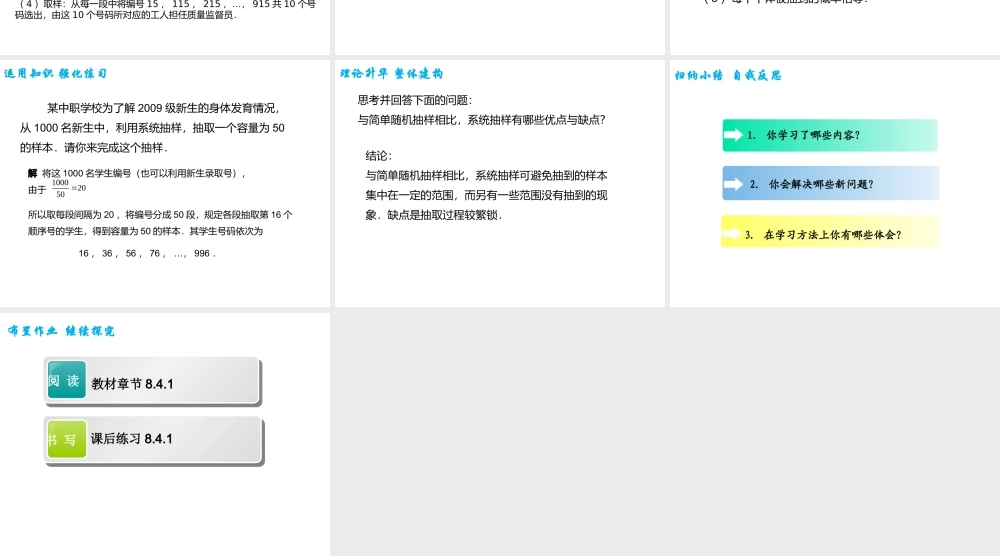Click the heading 理论升华 整体建构
Image resolution: width=1000 pixels, height=556 pixels.
(391, 73)
